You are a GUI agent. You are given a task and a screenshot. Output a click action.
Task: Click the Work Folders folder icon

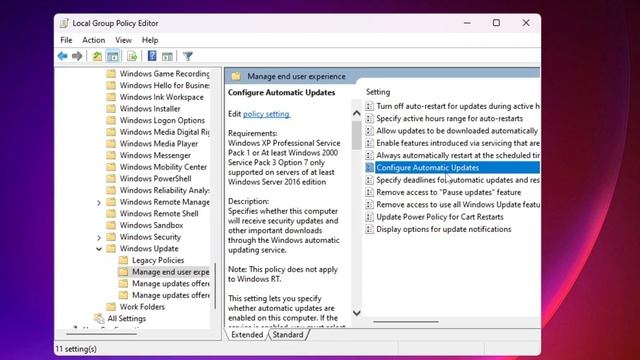111,307
